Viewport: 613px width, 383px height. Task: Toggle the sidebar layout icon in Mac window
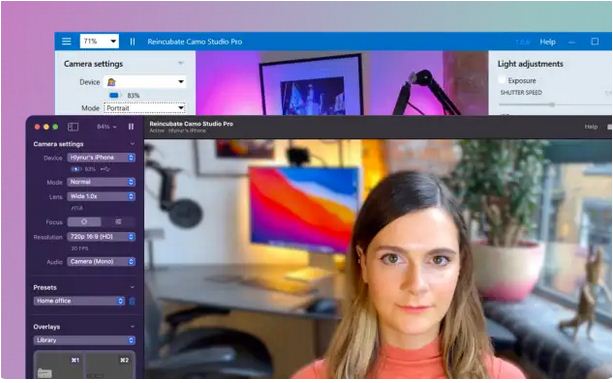point(73,127)
